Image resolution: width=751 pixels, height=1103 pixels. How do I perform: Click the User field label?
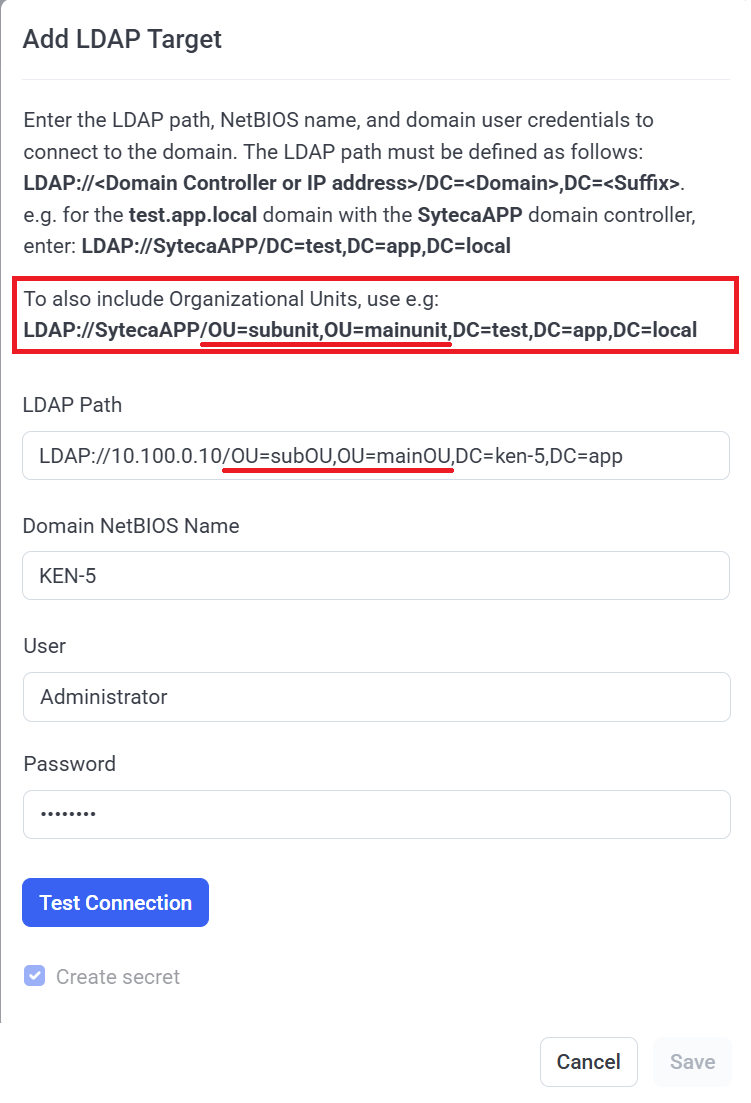click(x=44, y=645)
